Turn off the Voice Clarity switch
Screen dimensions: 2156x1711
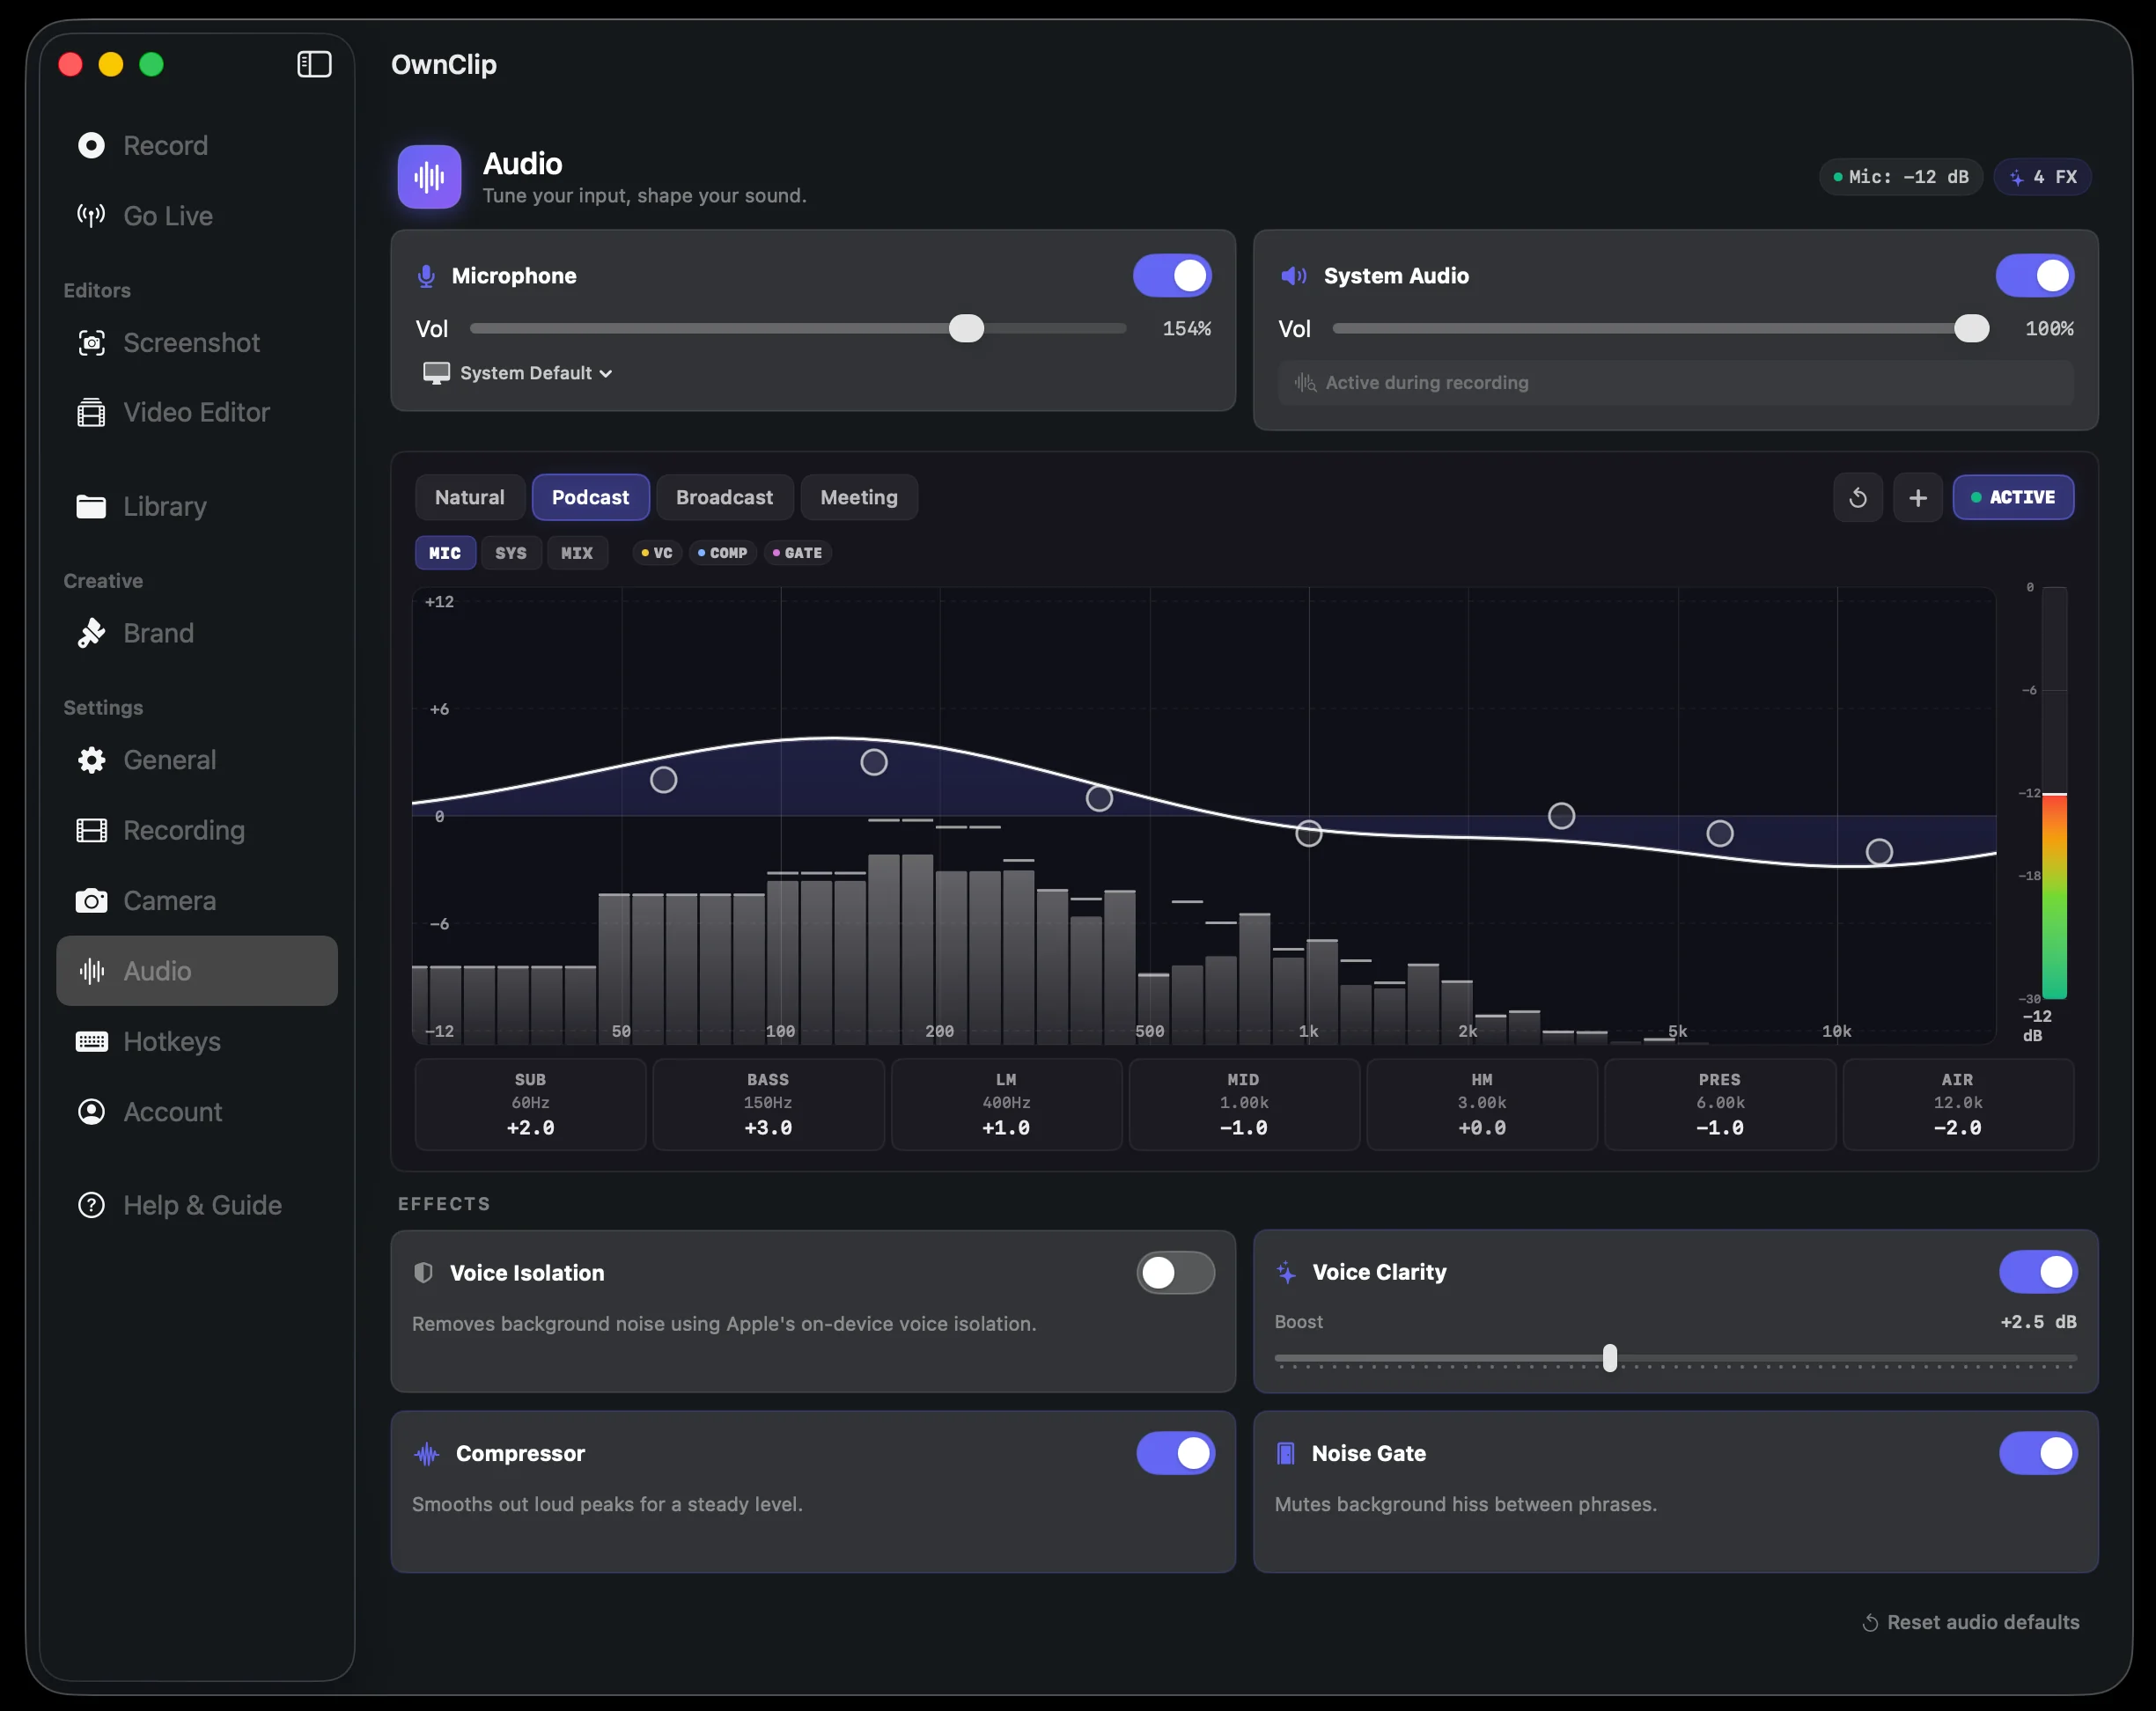pyautogui.click(x=2038, y=1271)
